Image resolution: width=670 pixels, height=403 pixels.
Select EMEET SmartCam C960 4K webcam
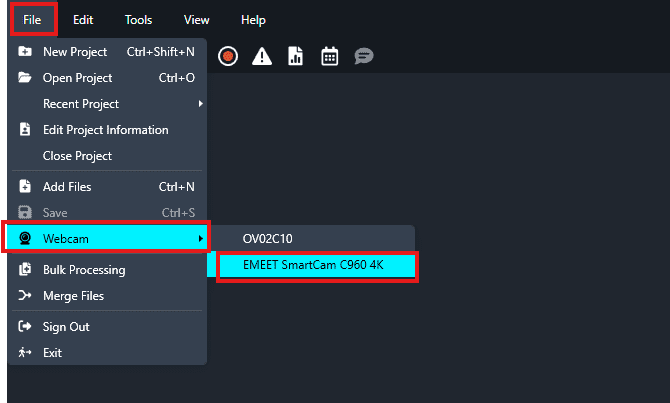tap(313, 265)
